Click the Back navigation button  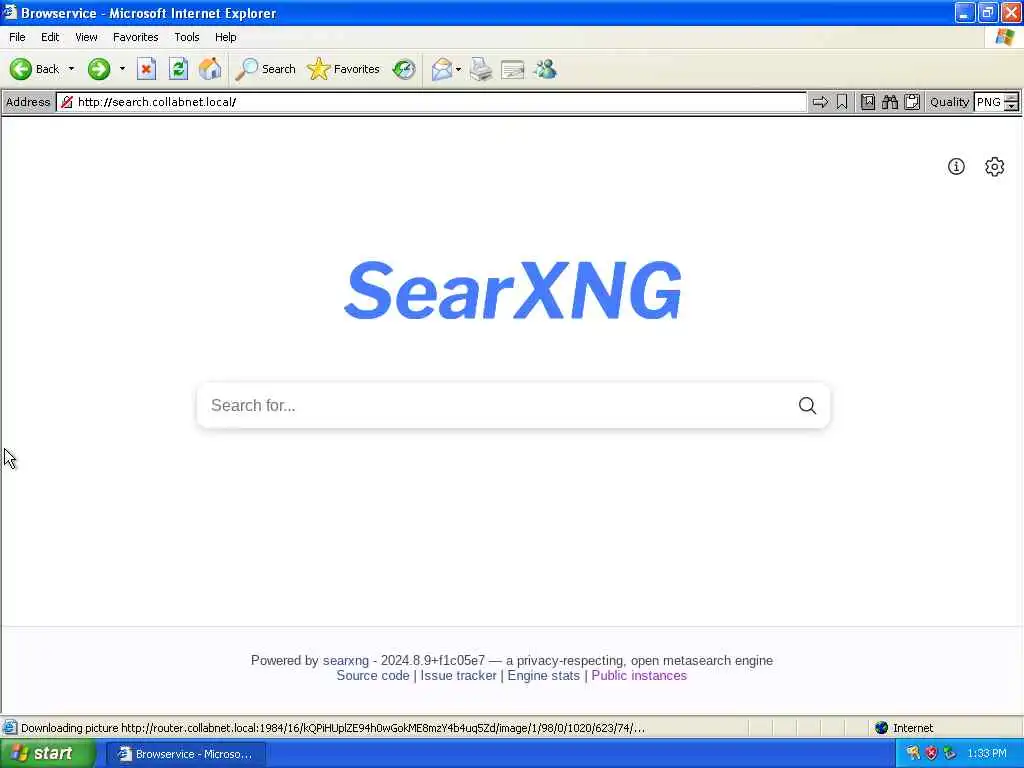[x=34, y=69]
